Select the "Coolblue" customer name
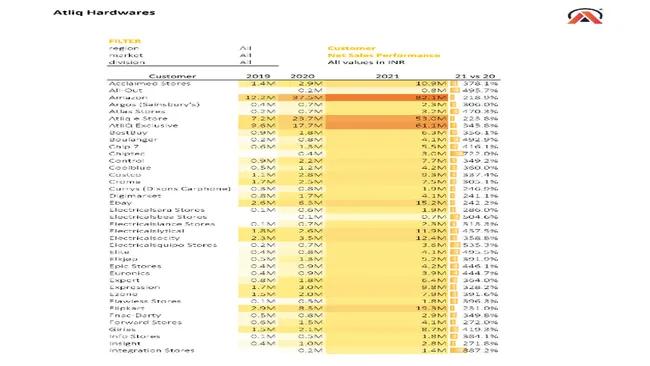Screen dimensions: 650x366 [x=130, y=168]
